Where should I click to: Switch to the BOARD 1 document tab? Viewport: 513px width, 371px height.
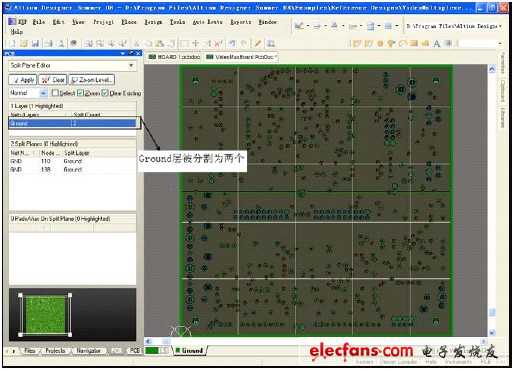174,57
